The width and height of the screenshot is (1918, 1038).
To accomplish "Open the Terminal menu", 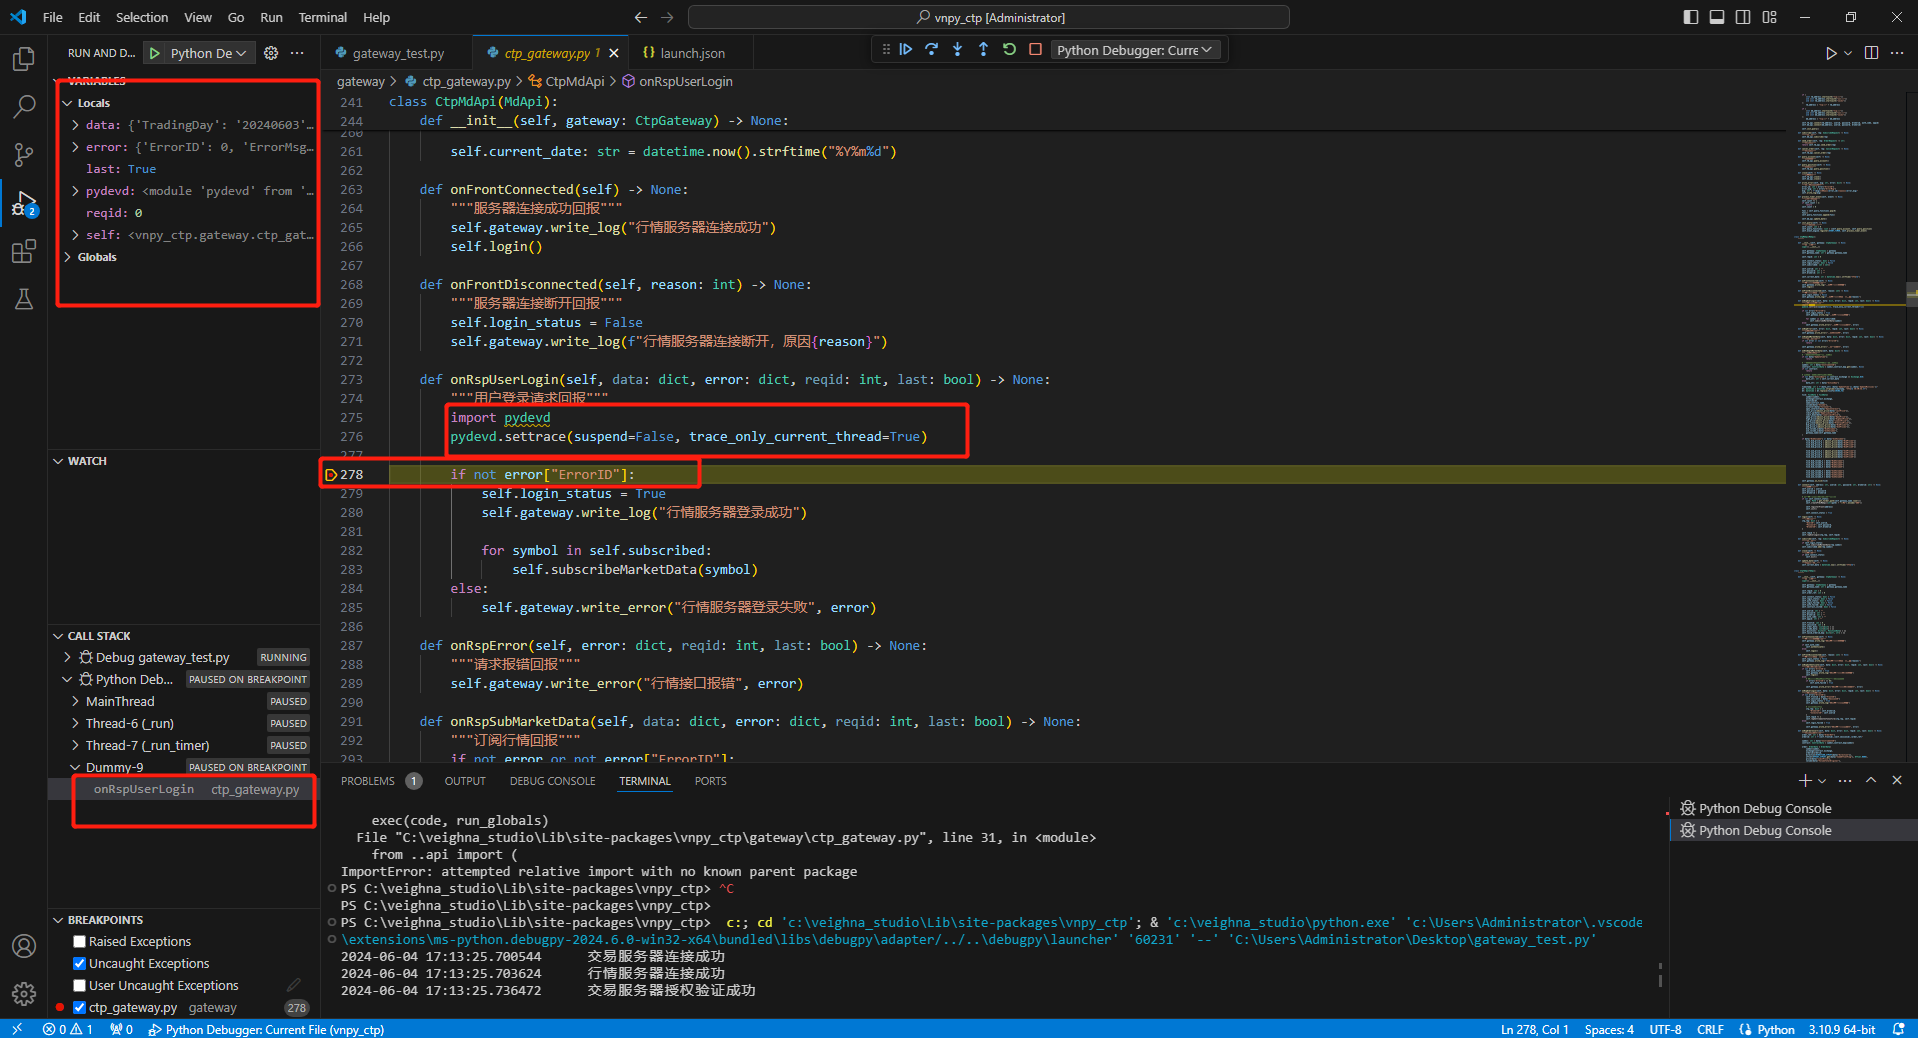I will (x=322, y=17).
